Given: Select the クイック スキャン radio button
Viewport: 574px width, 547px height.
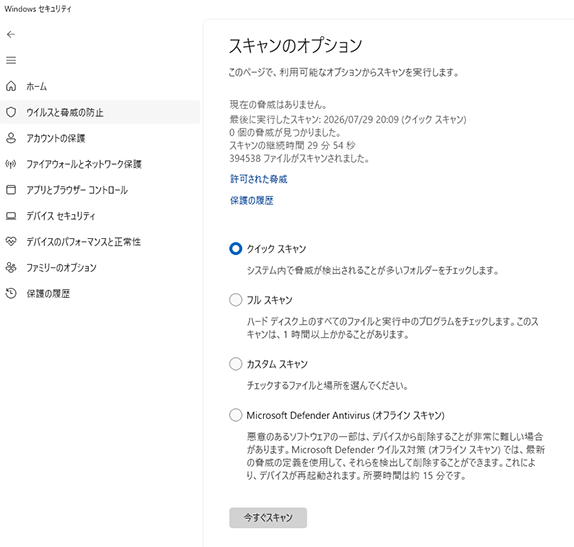Looking at the screenshot, I should click(235, 249).
